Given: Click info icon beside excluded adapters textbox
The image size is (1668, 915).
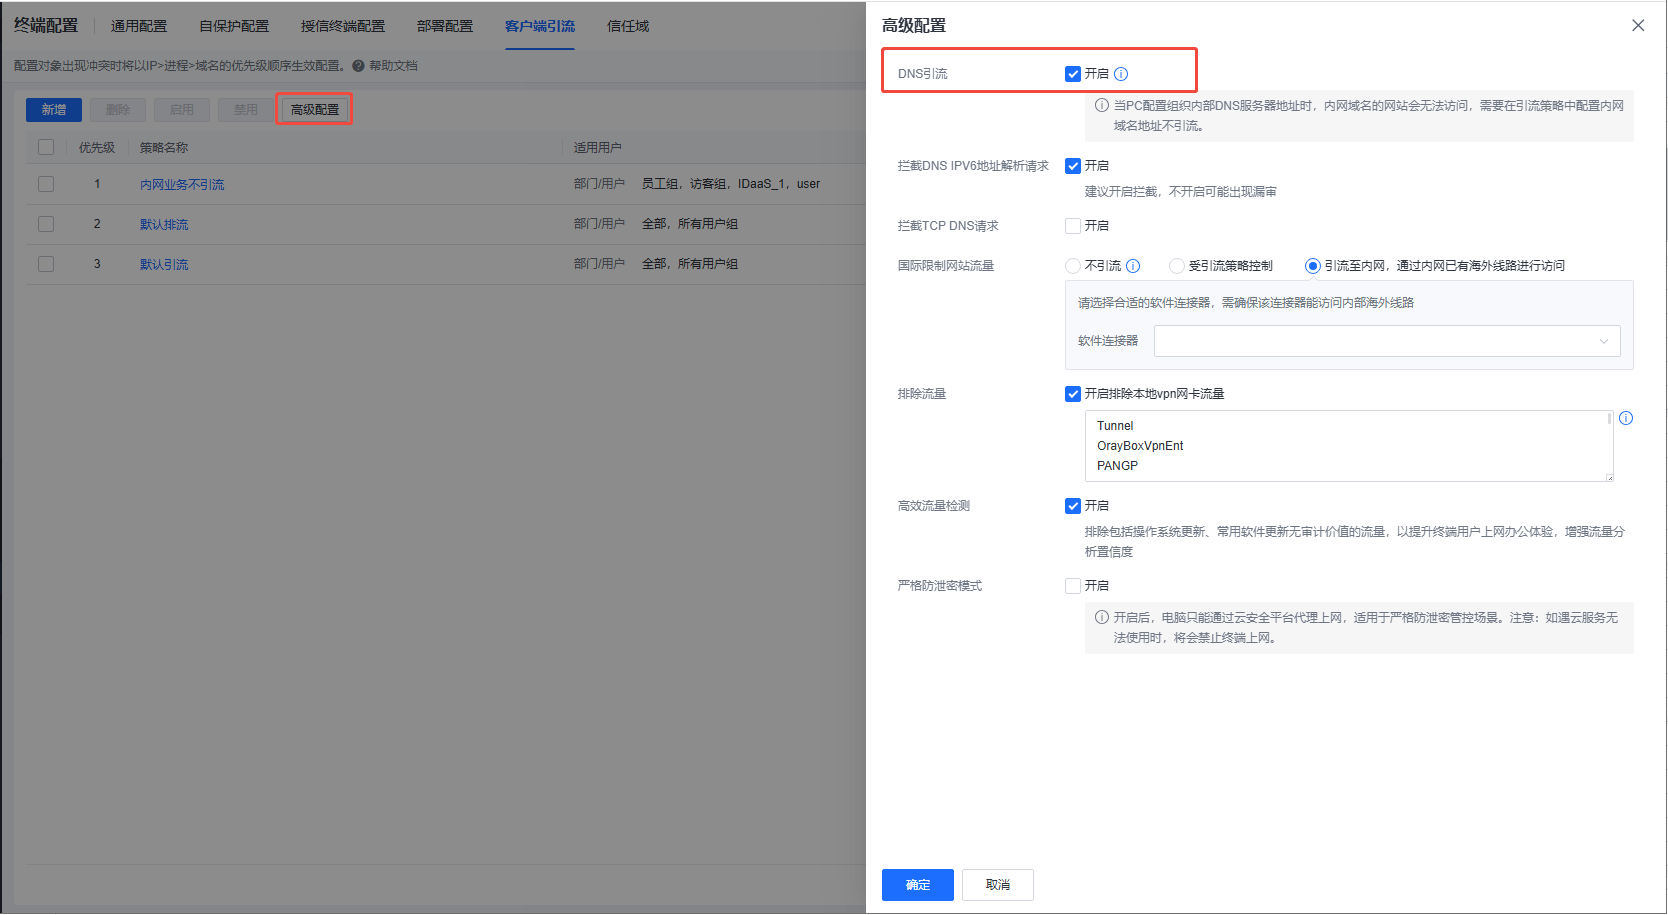Looking at the screenshot, I should (1626, 418).
